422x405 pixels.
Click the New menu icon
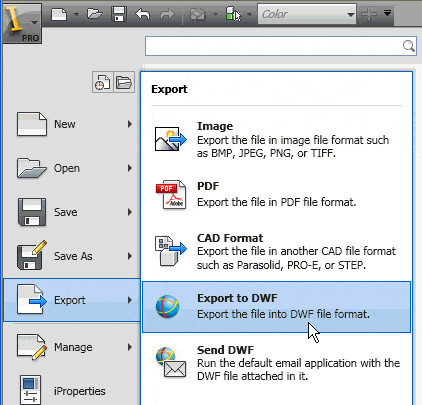coord(32,124)
